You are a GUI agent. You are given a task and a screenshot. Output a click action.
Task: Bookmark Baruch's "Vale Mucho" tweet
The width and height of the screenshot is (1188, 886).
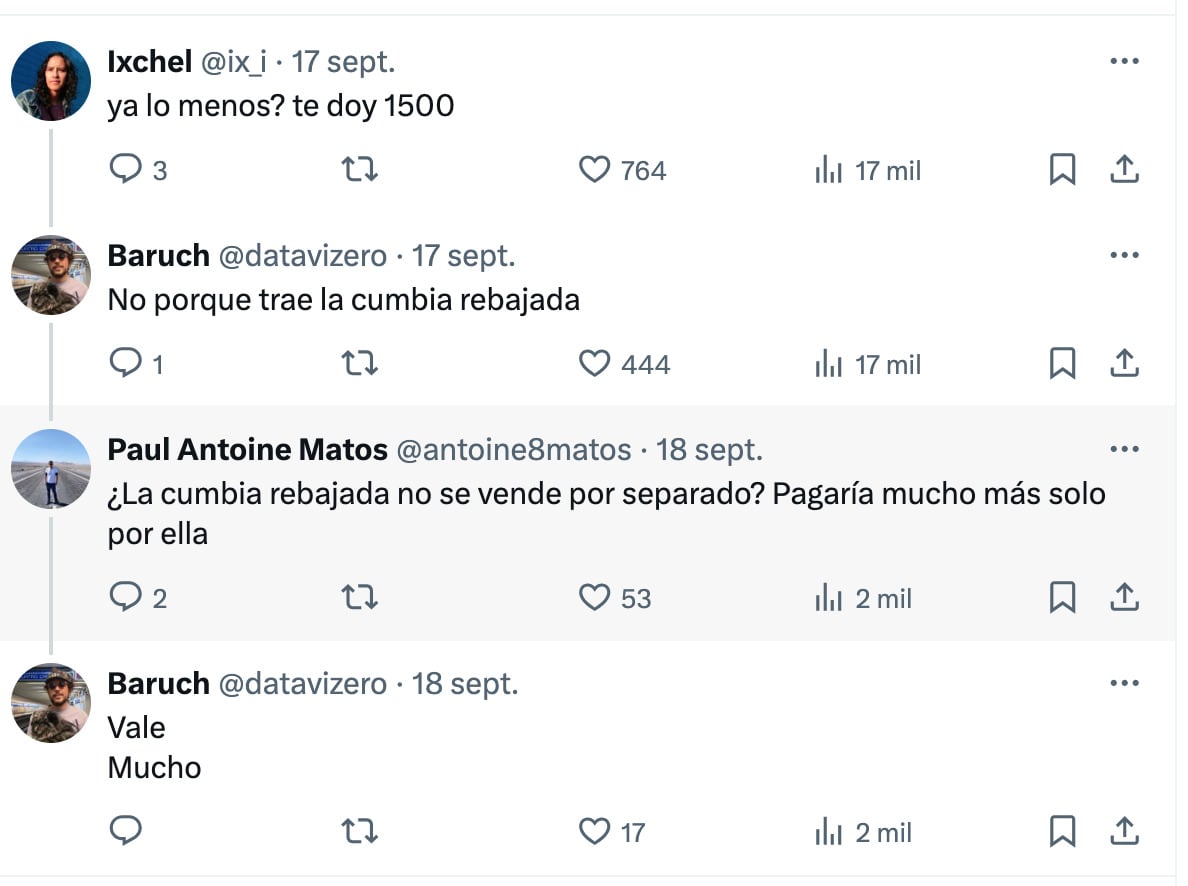click(1063, 831)
